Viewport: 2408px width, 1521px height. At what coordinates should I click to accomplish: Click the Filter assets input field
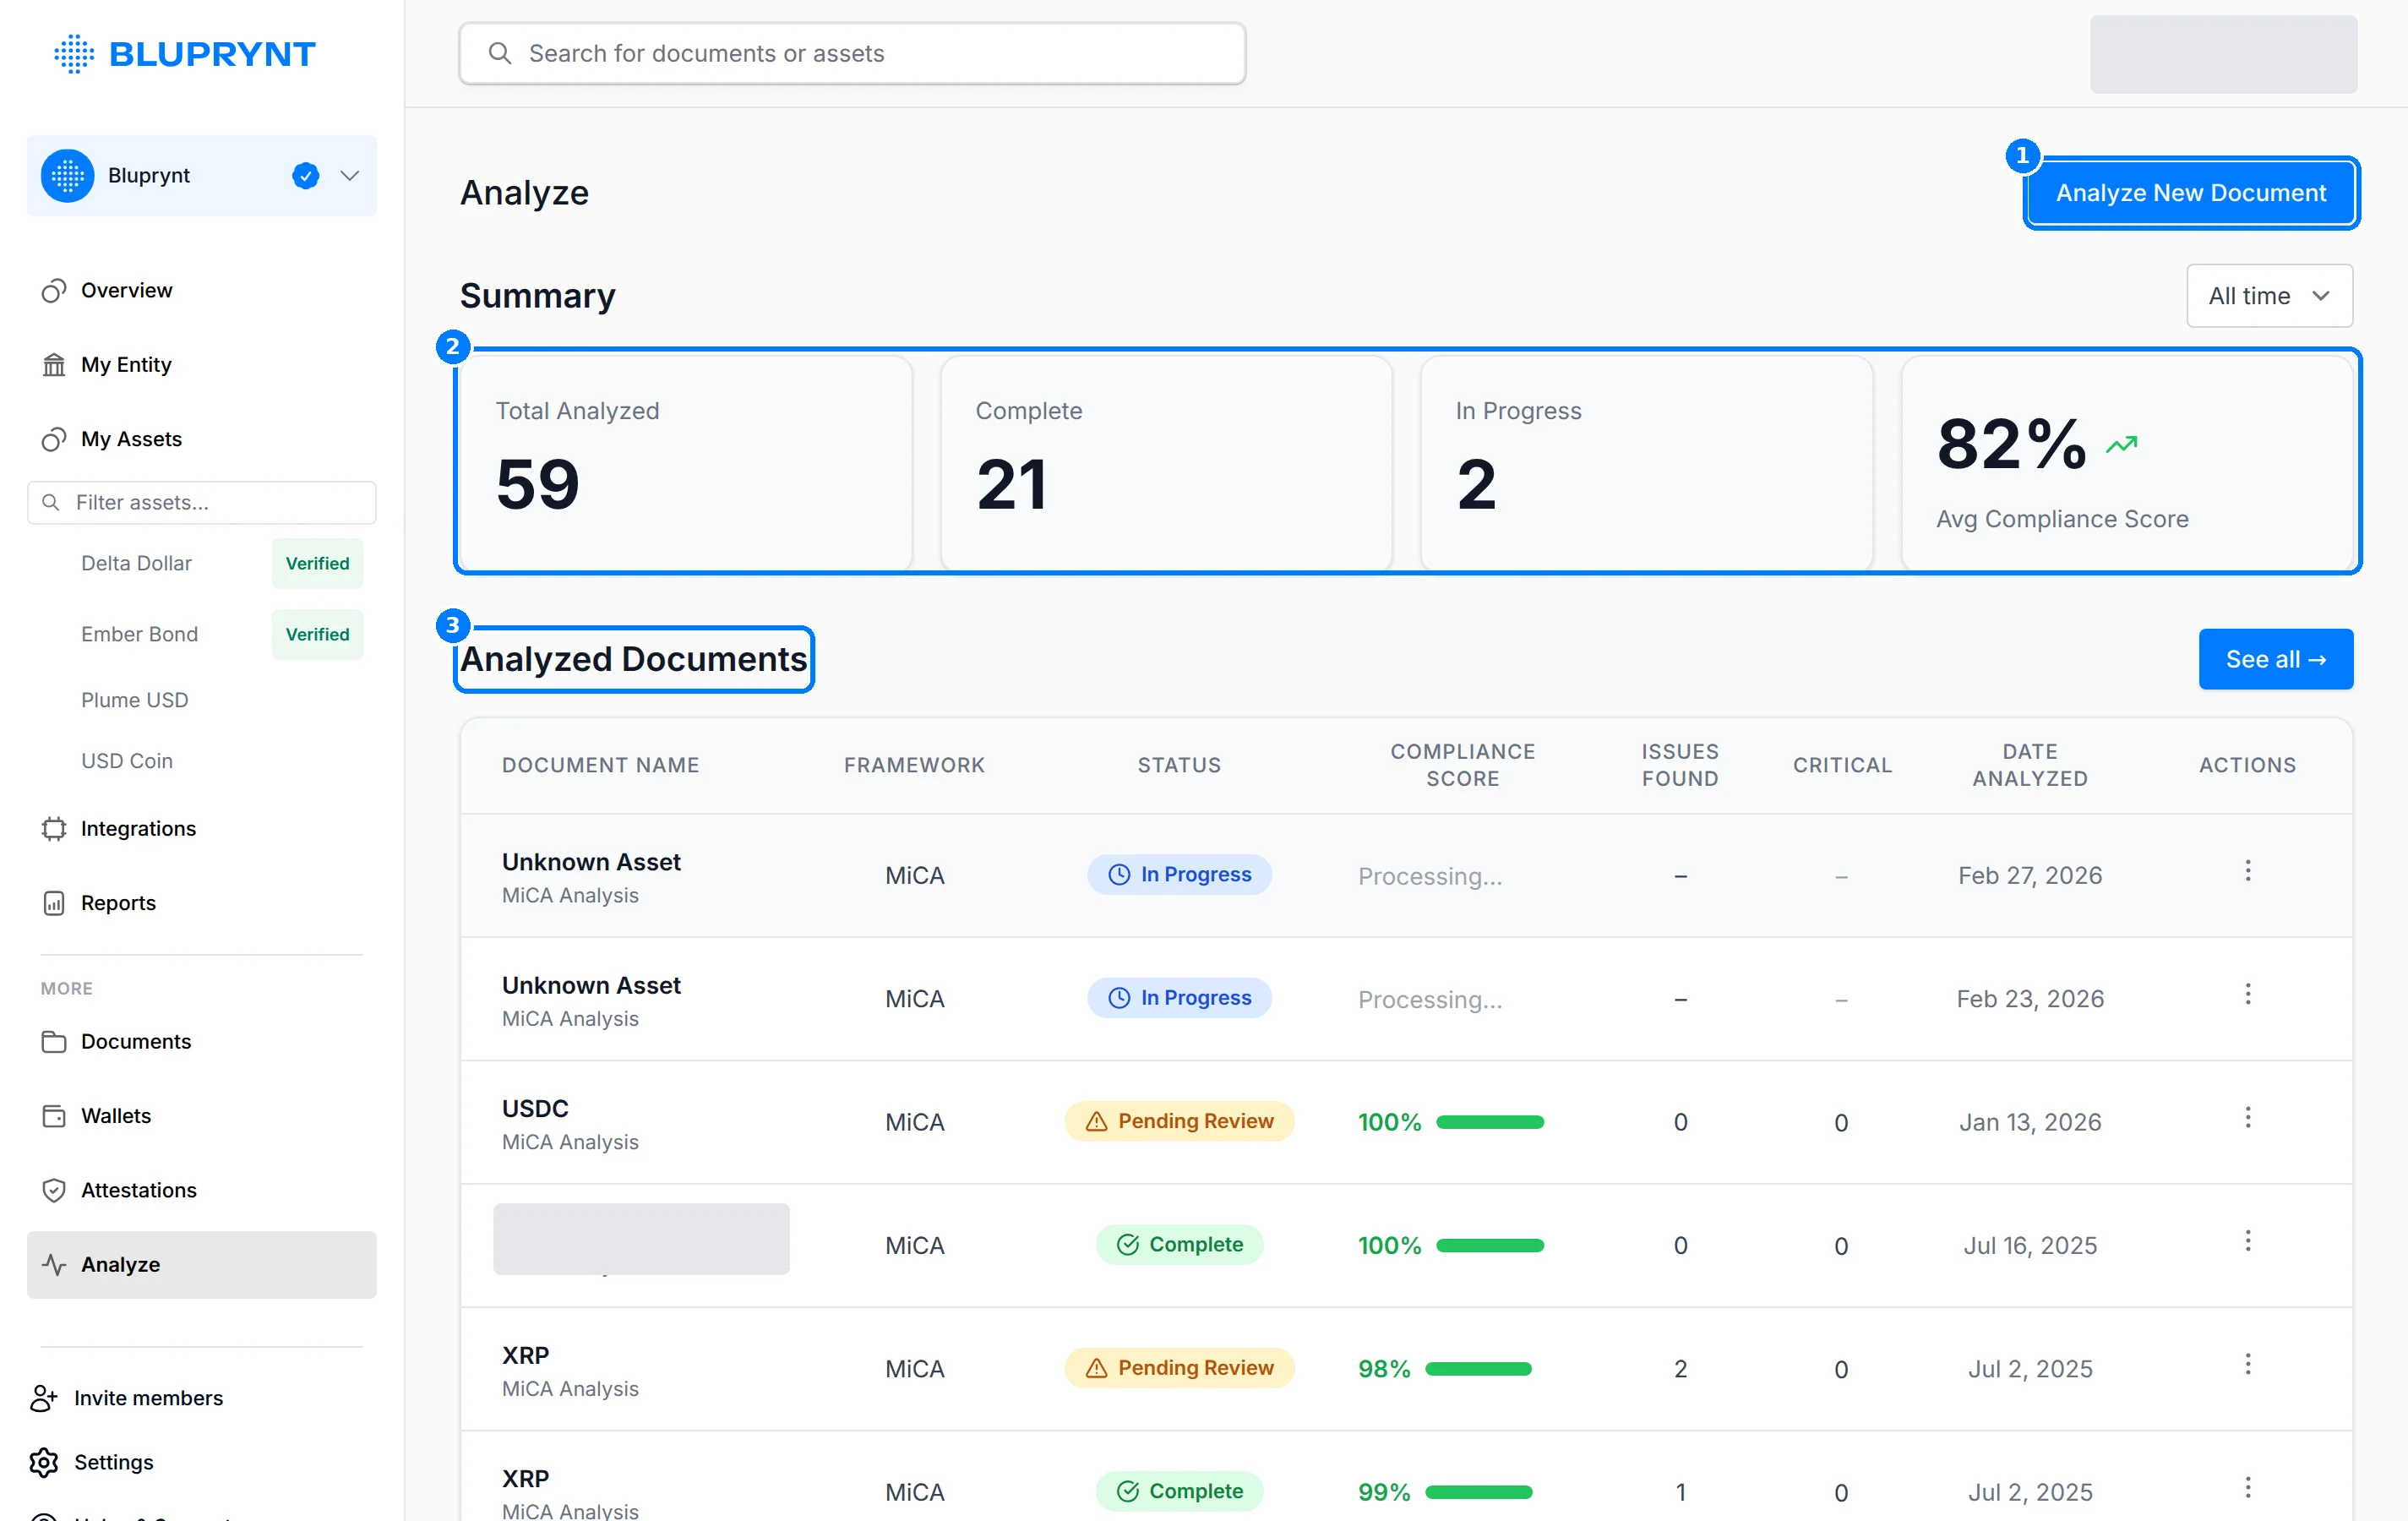click(202, 502)
